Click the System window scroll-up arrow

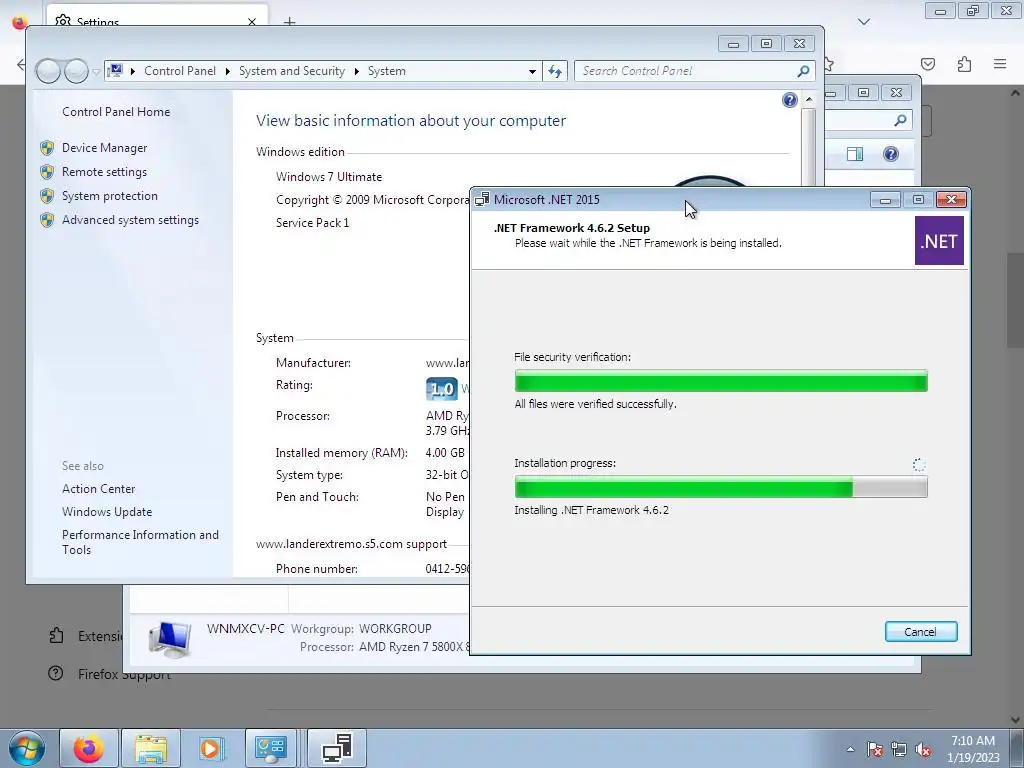click(808, 99)
